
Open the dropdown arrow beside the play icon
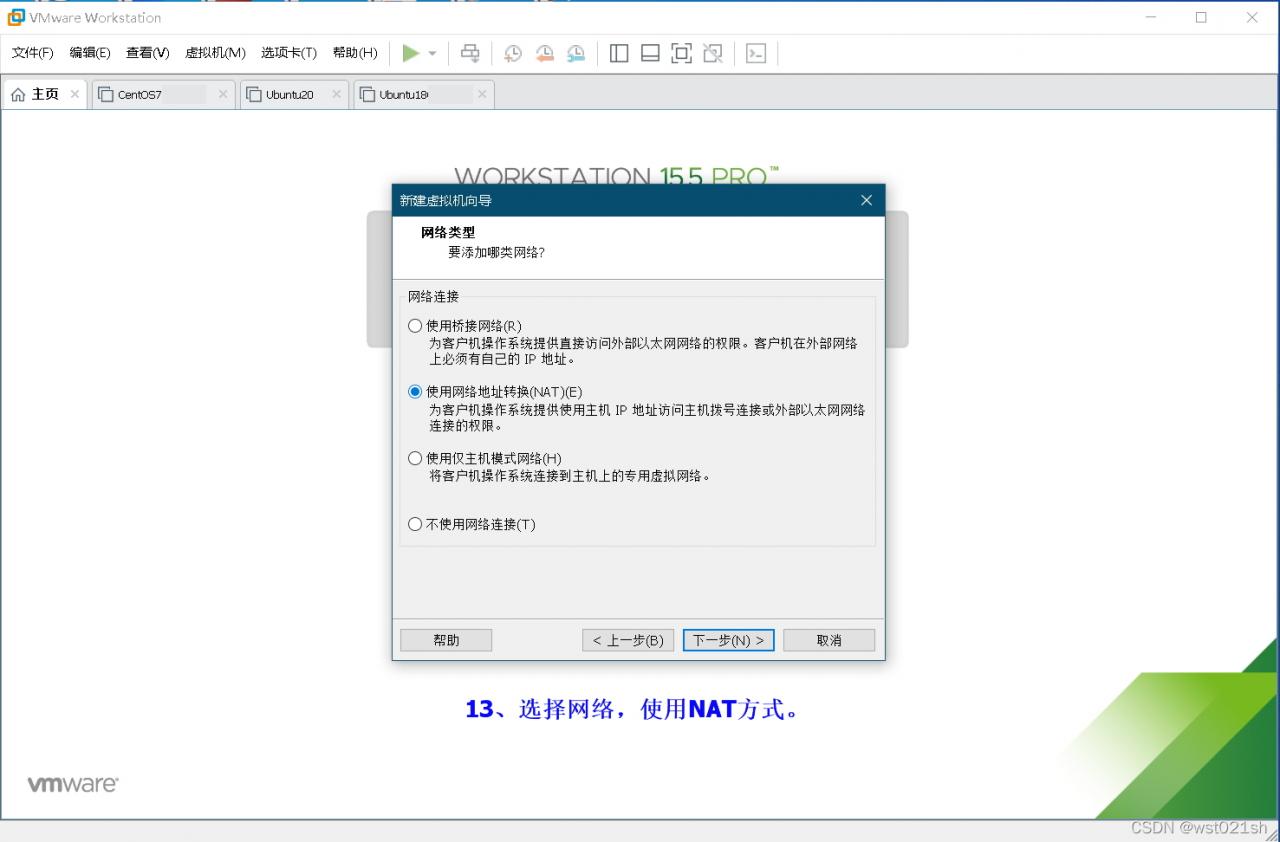[x=432, y=53]
